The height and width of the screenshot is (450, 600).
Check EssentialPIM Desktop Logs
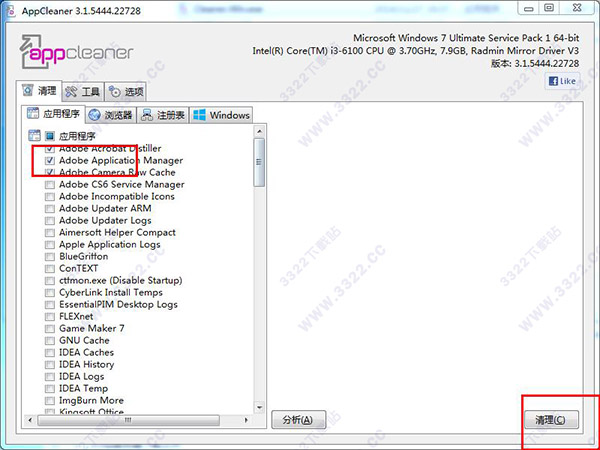point(50,305)
